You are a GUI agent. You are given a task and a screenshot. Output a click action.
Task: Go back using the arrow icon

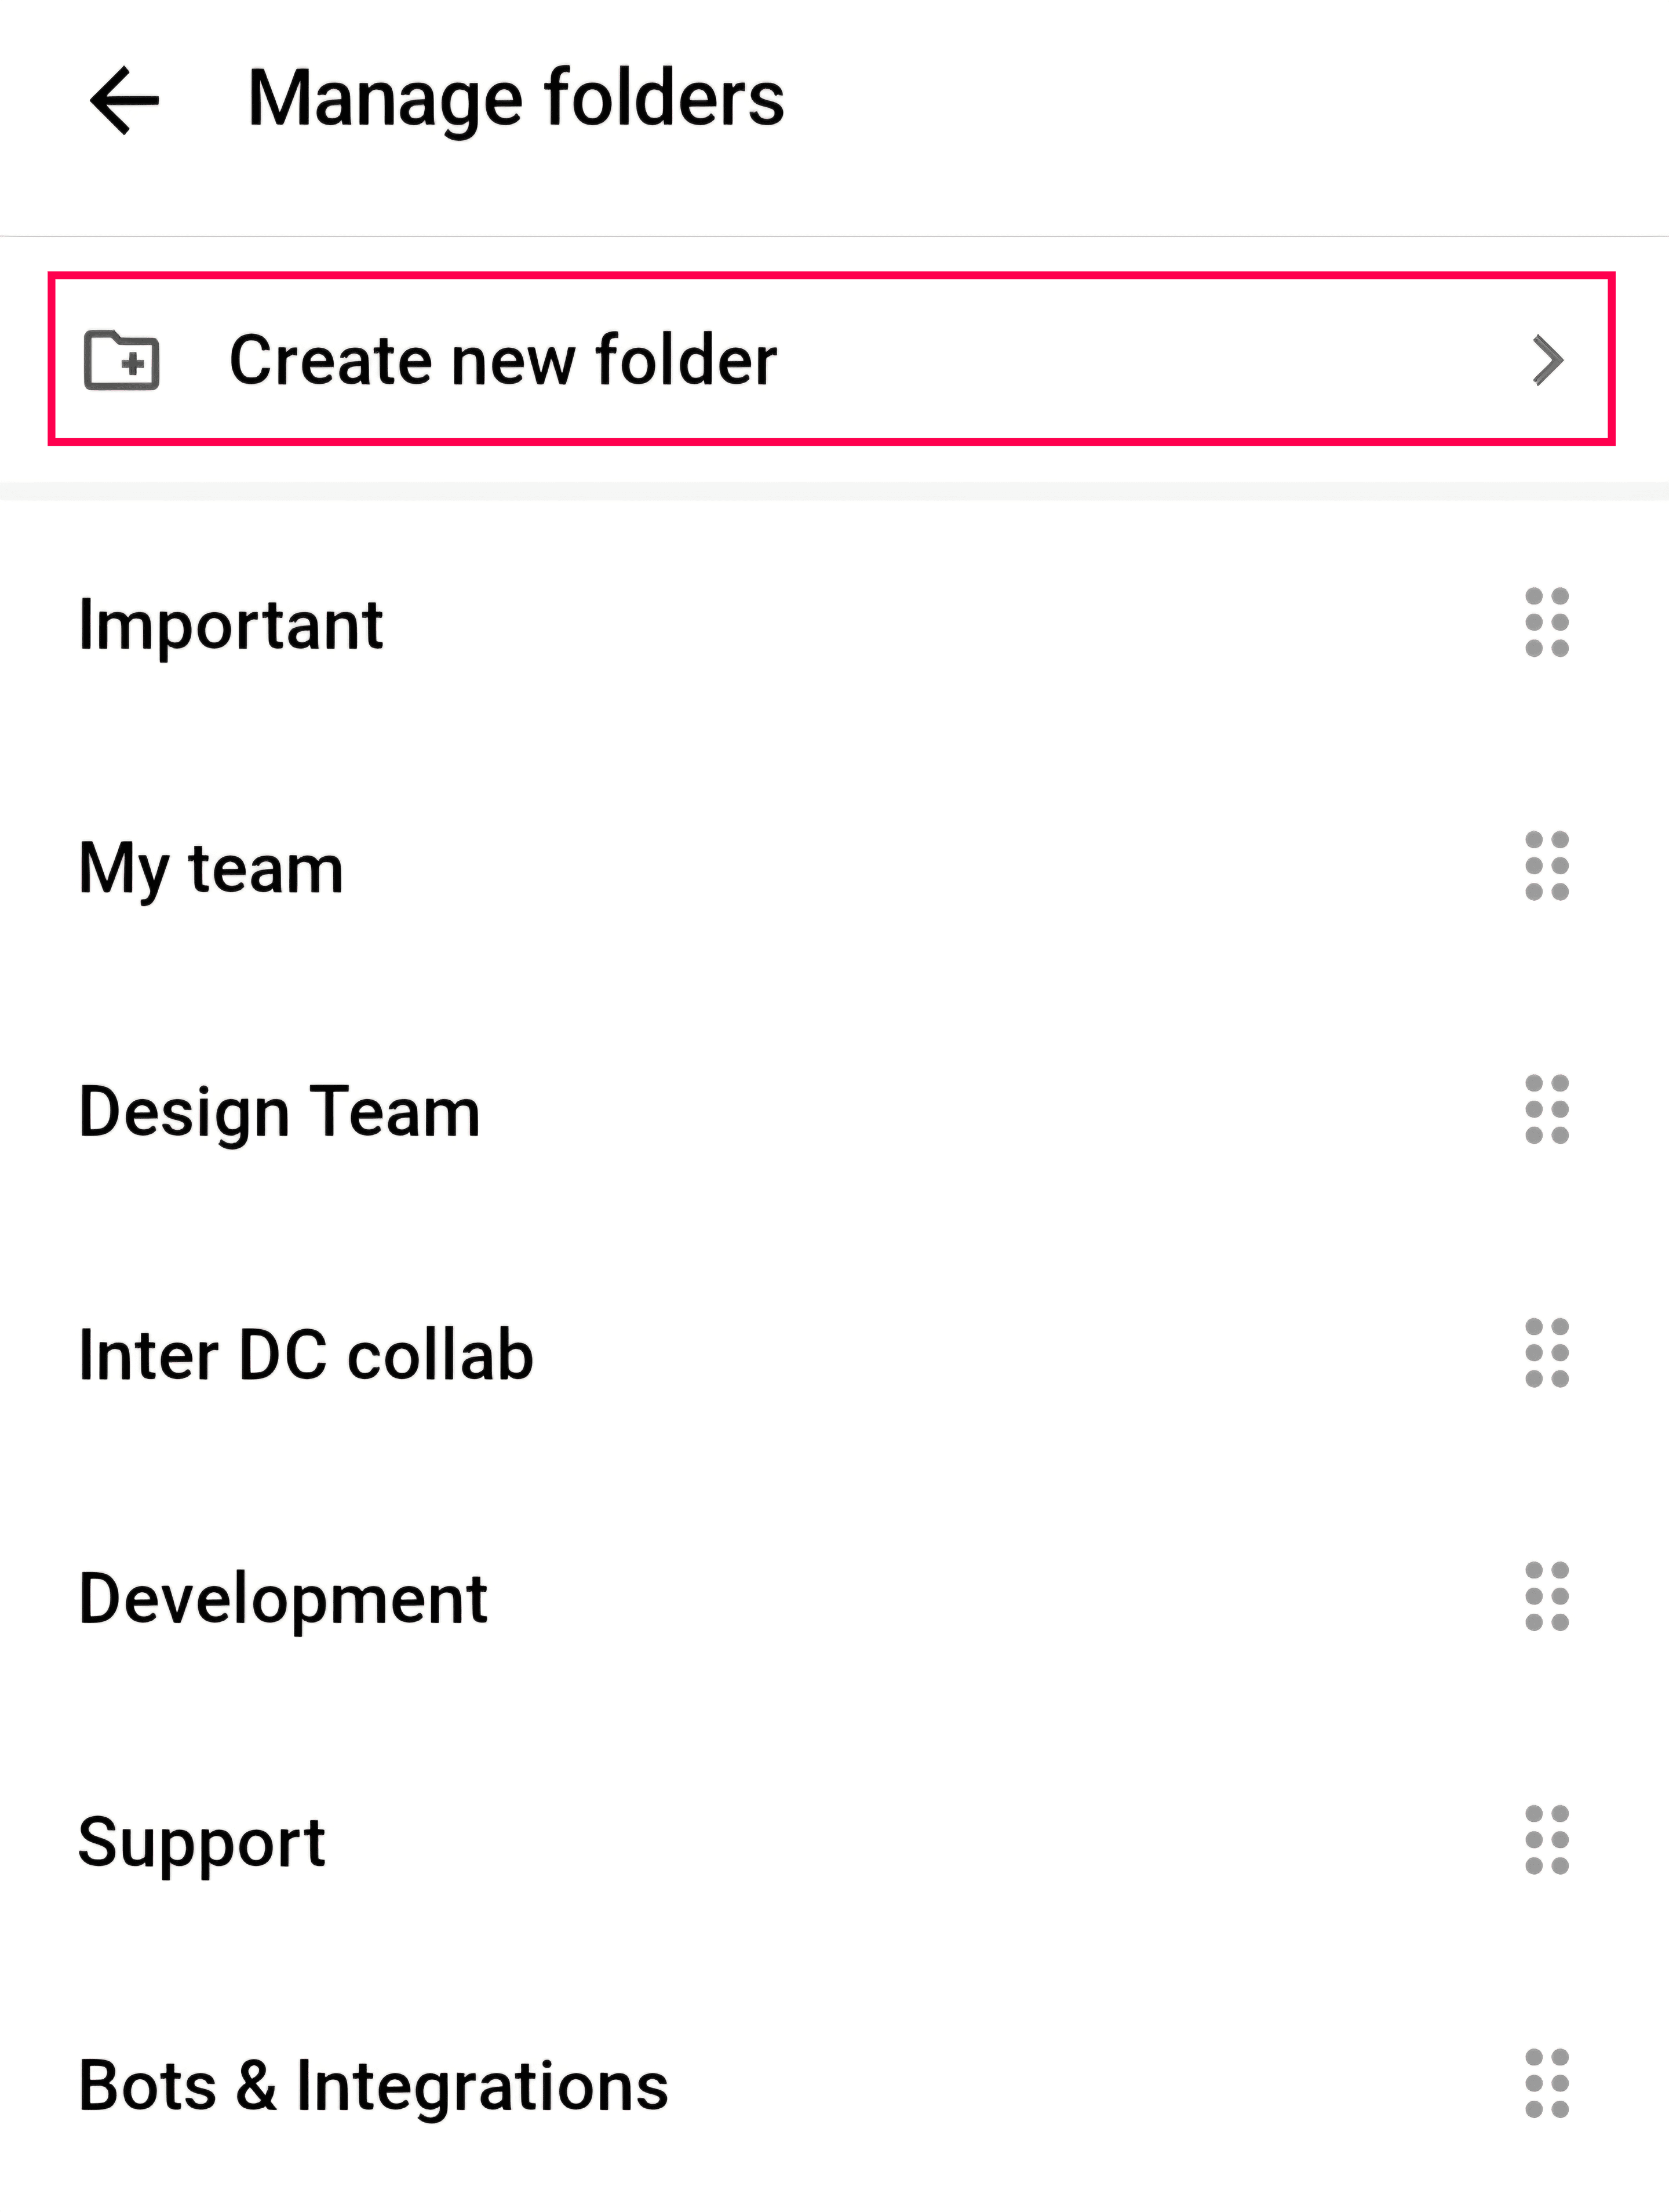tap(124, 100)
